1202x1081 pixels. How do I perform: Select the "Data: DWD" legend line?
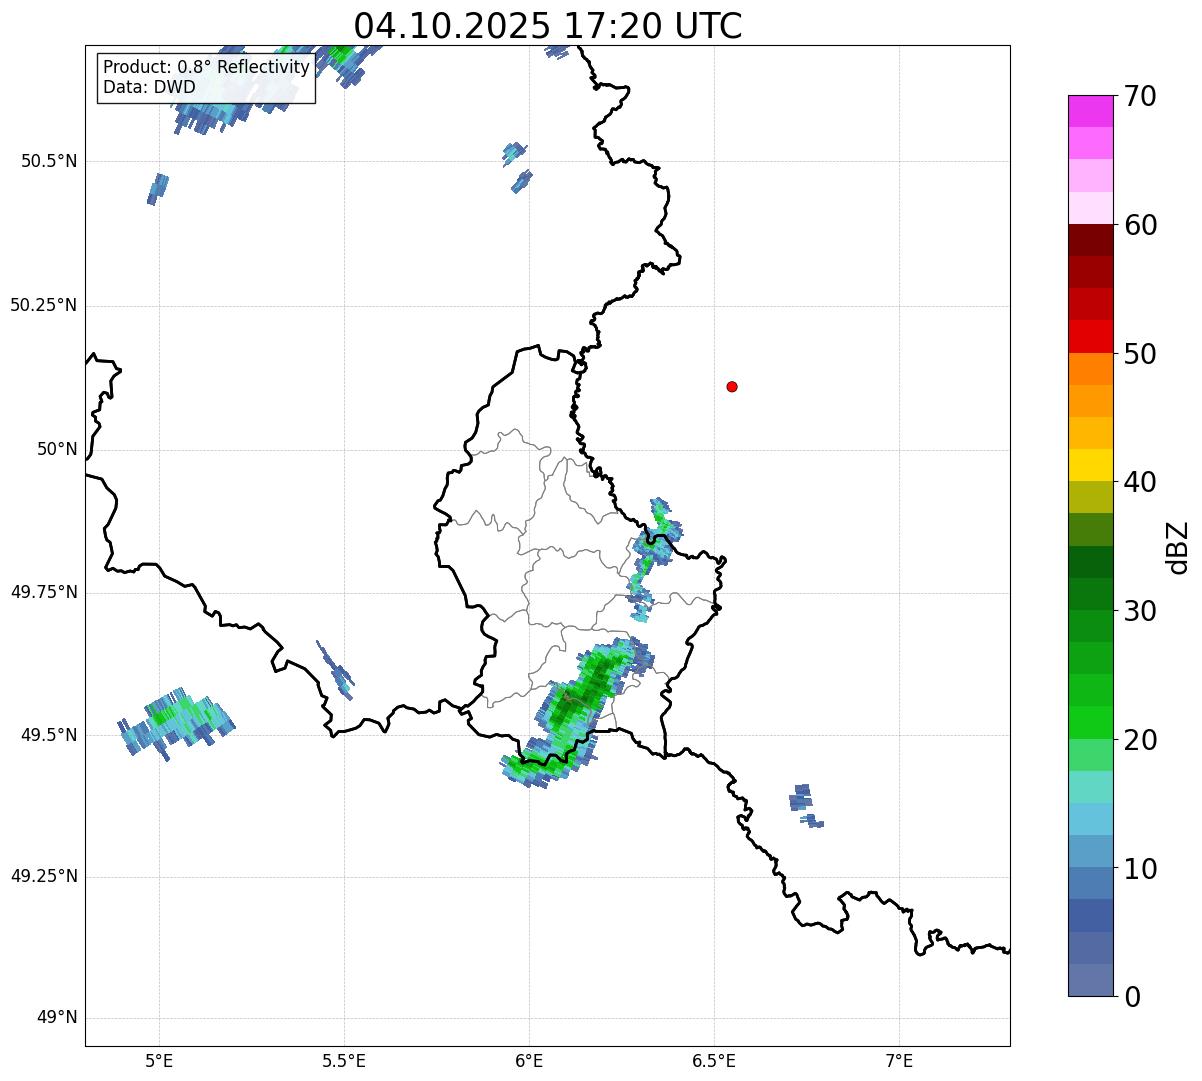click(x=150, y=87)
